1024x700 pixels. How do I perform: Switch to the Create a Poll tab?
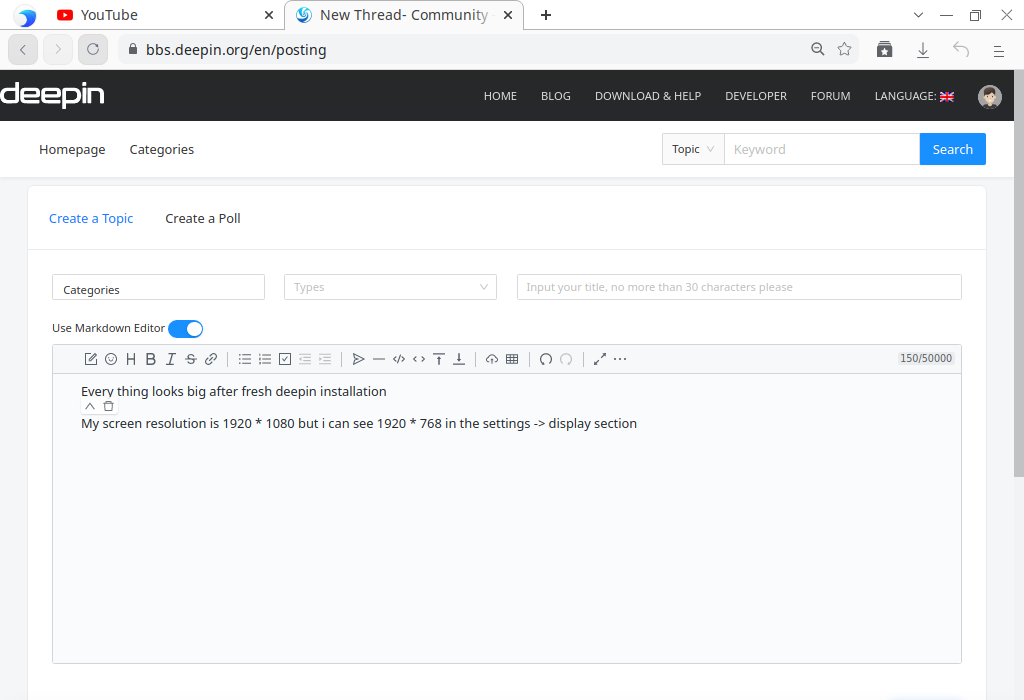202,219
